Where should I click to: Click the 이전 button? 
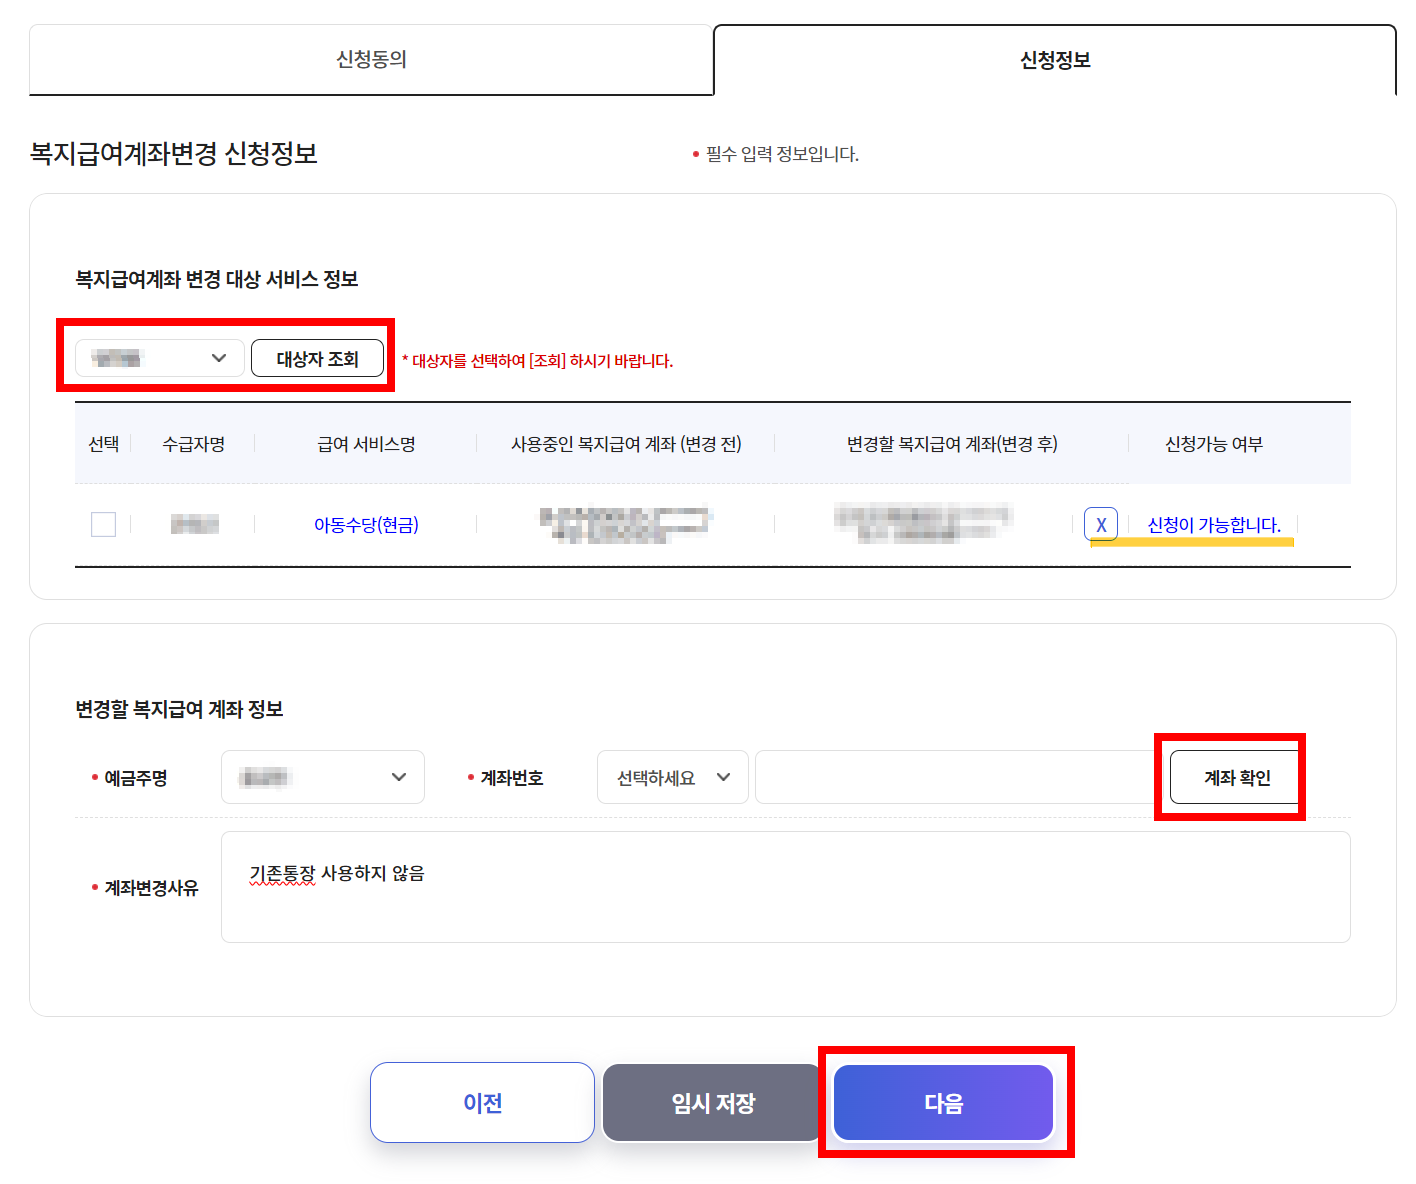point(482,1102)
